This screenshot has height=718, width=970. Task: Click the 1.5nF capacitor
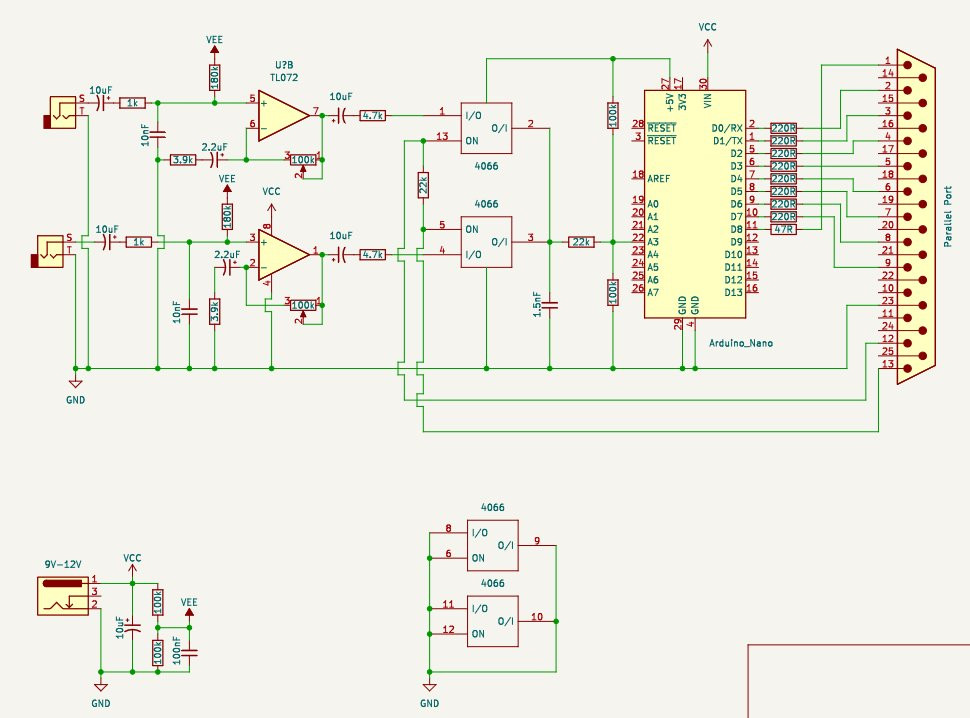point(550,304)
